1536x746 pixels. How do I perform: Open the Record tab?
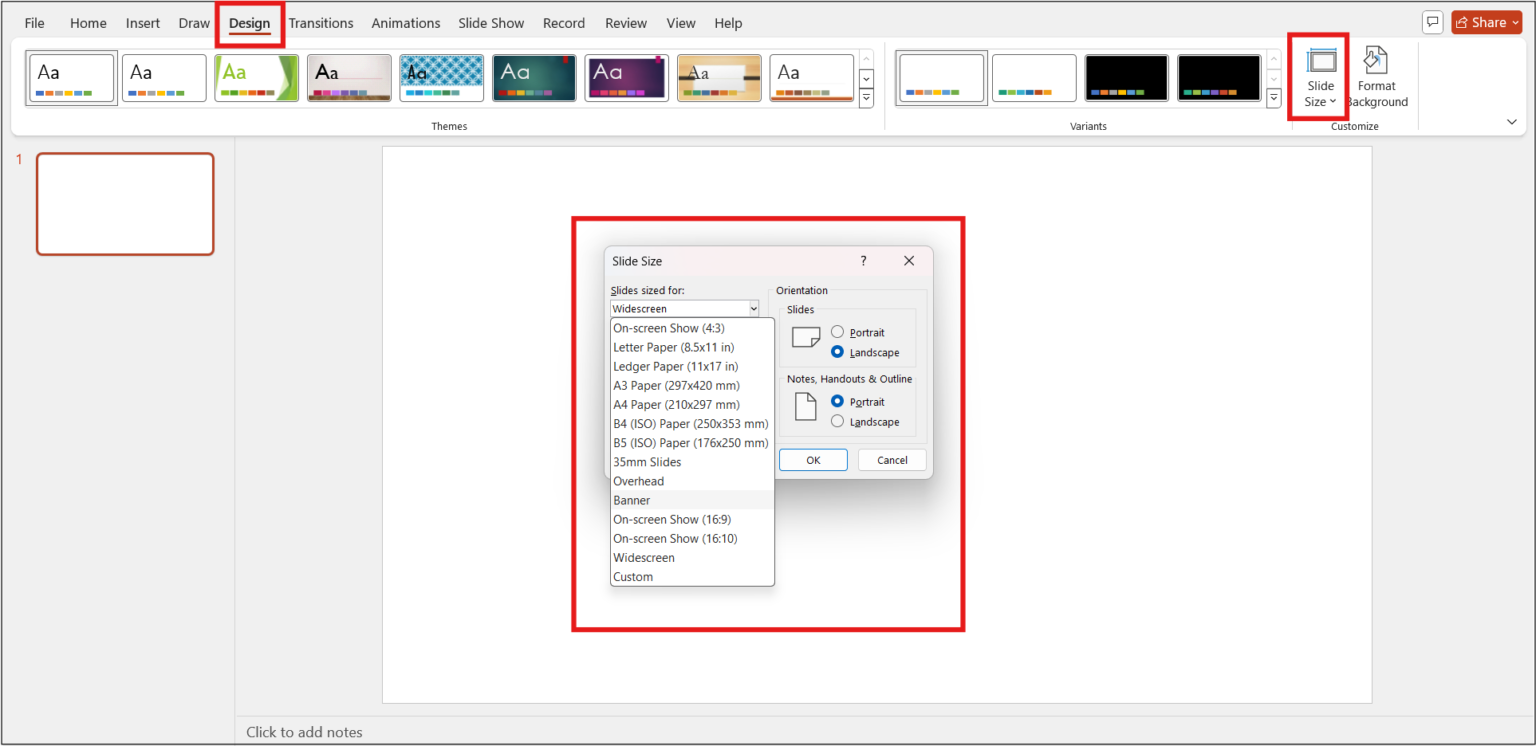pyautogui.click(x=563, y=22)
